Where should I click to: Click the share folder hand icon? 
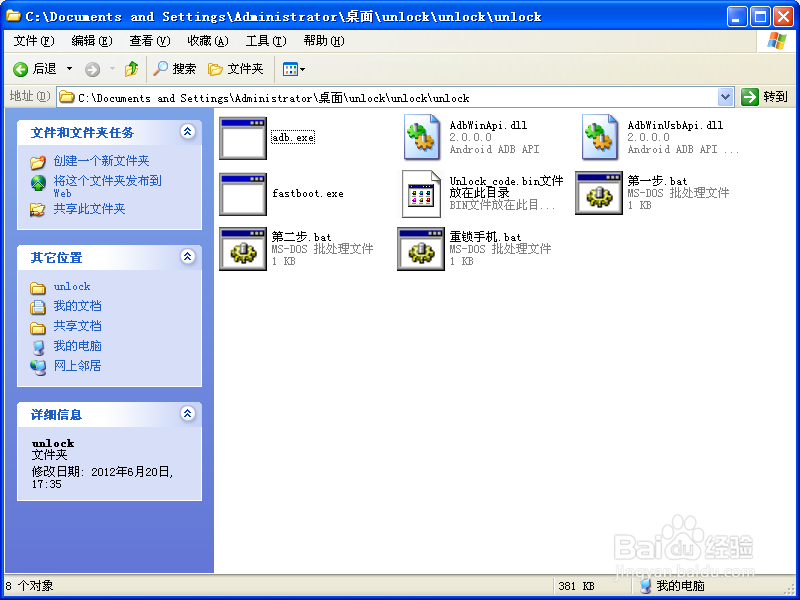(37, 209)
